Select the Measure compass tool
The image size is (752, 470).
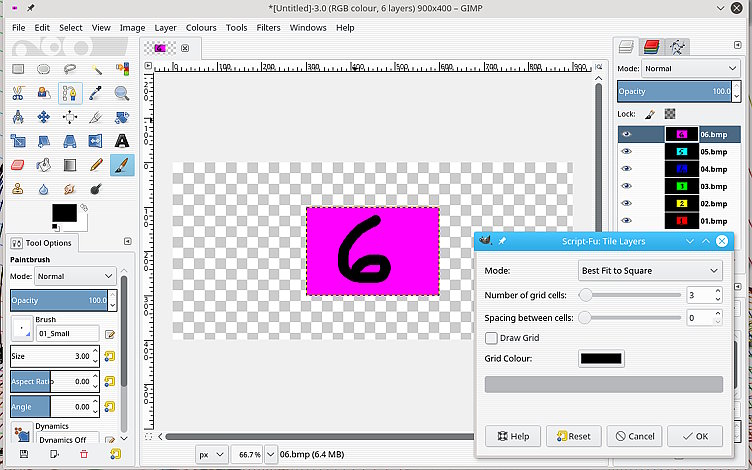[x=18, y=117]
